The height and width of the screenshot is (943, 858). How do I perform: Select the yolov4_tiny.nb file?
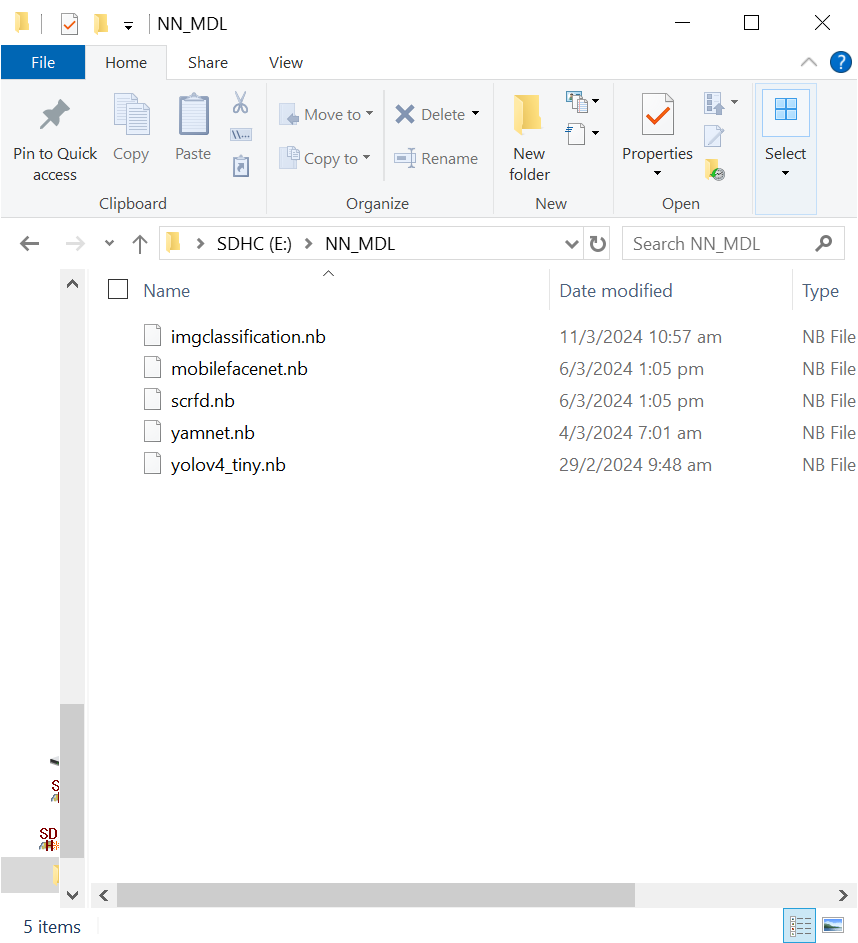coord(228,465)
